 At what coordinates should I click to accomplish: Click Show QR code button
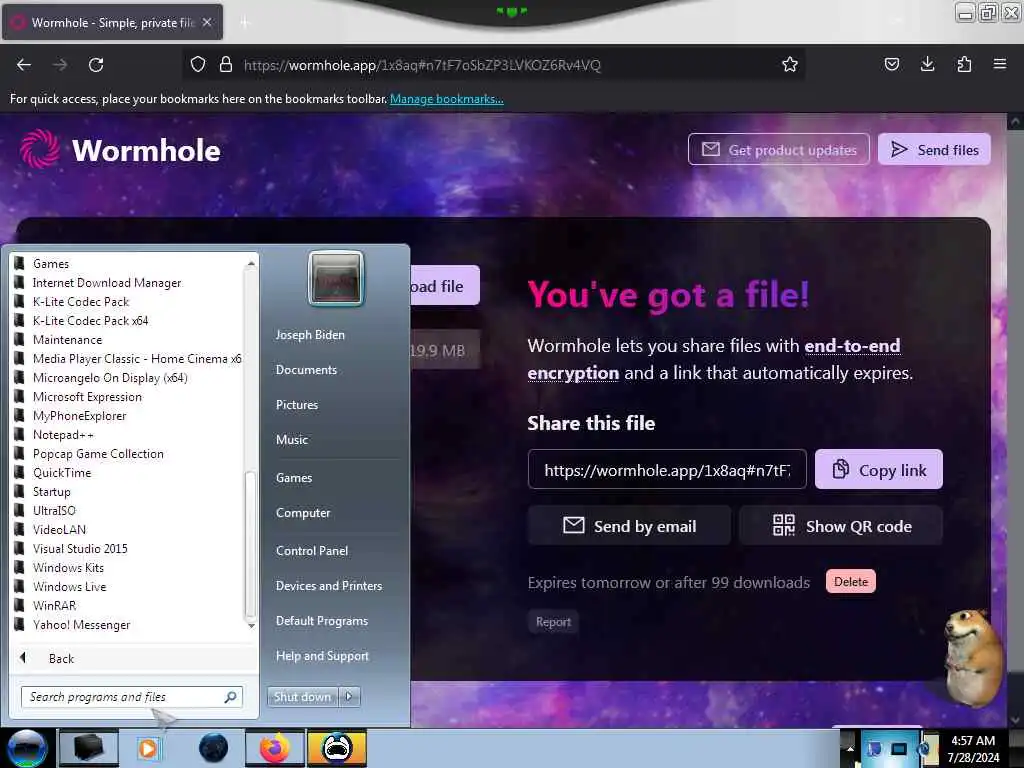[x=841, y=525]
